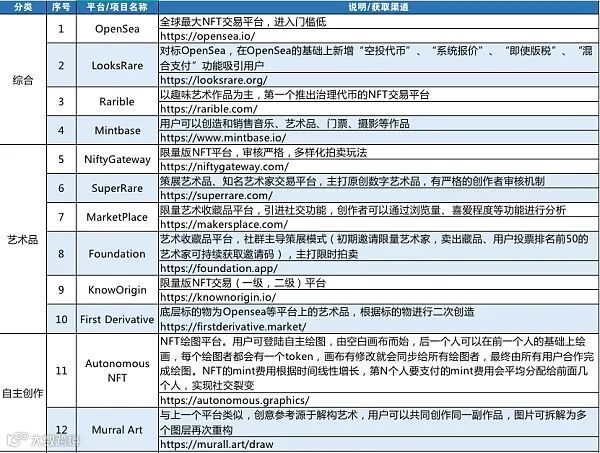Select the NiftyGateway platform name cell

117,159
